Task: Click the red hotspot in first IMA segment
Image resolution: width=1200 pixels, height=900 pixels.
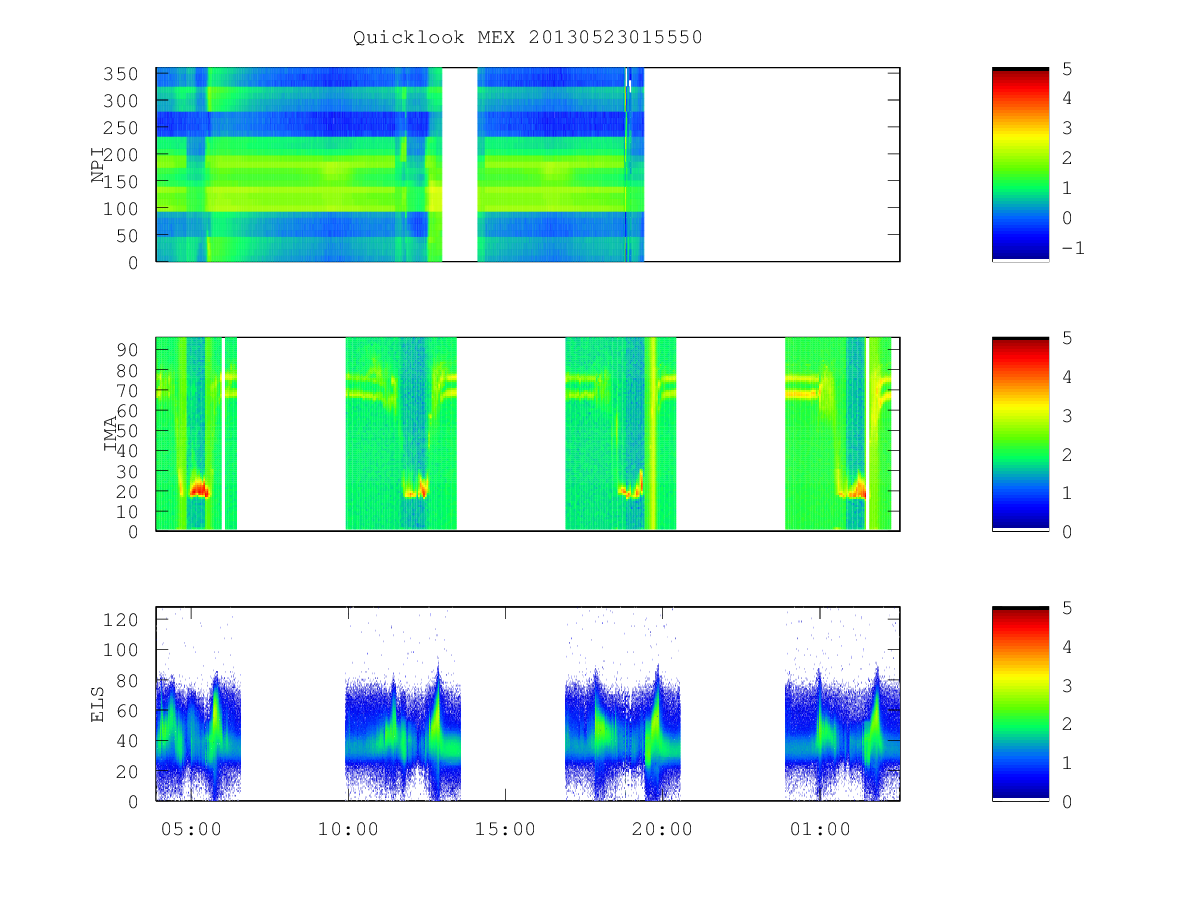Action: pyautogui.click(x=198, y=489)
